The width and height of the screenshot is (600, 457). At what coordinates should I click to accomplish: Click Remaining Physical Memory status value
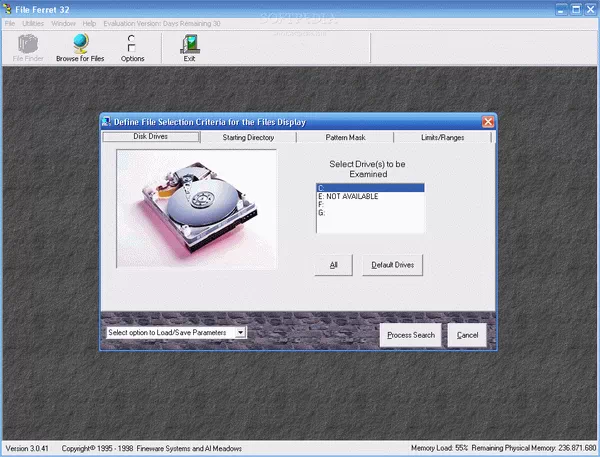534,448
